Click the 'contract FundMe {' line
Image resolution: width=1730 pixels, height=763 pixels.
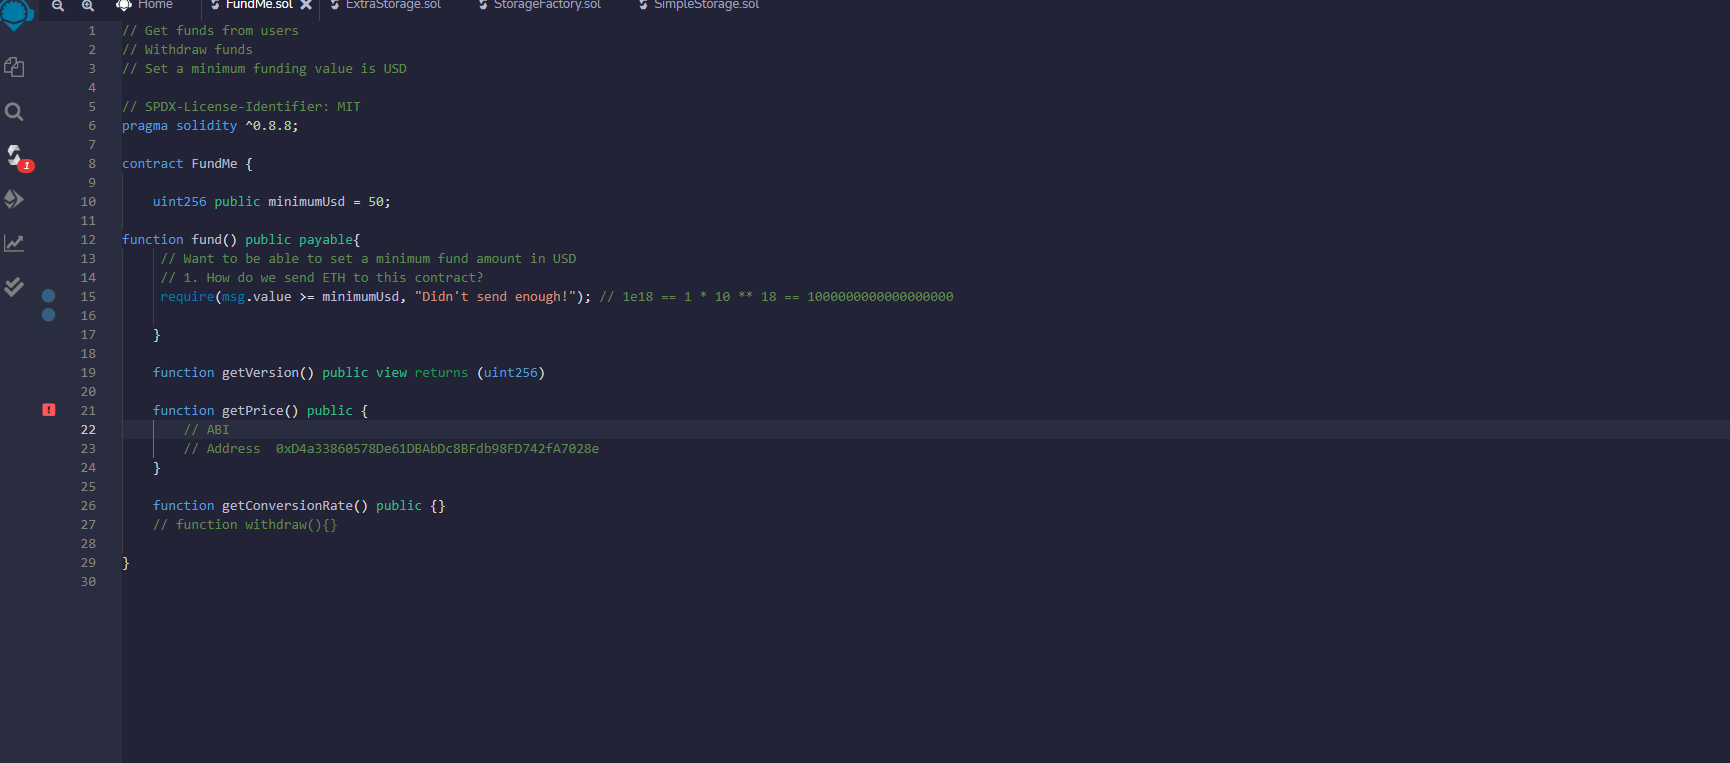[x=187, y=164]
